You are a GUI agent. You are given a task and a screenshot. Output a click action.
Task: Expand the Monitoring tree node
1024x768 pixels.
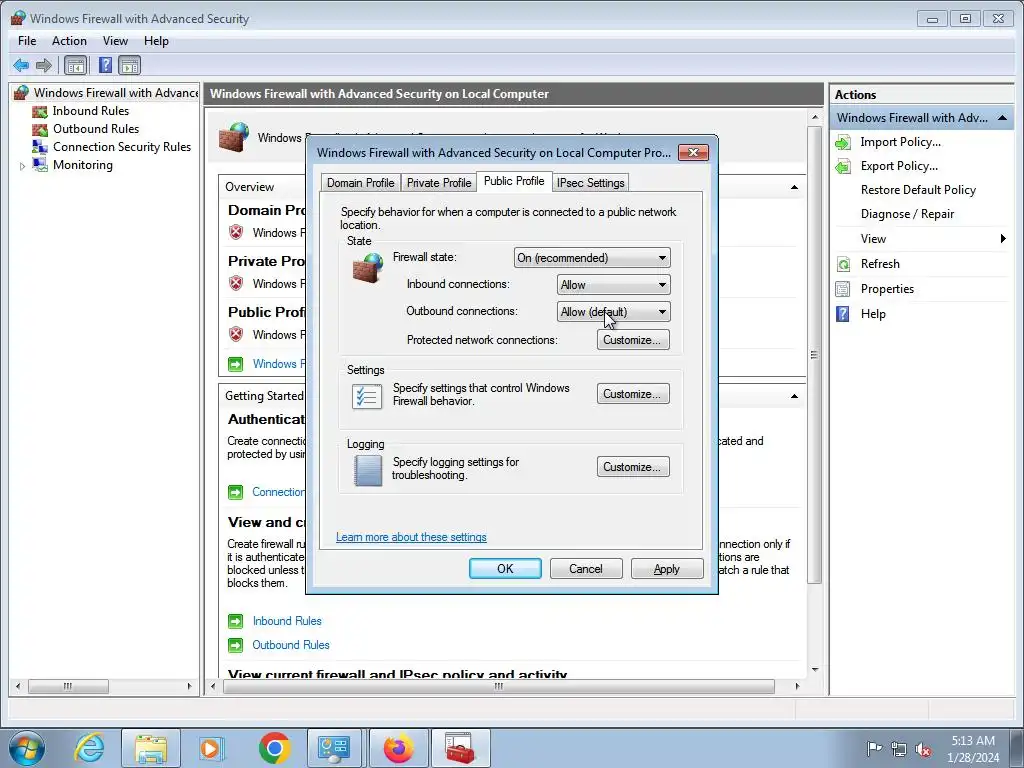pos(22,166)
